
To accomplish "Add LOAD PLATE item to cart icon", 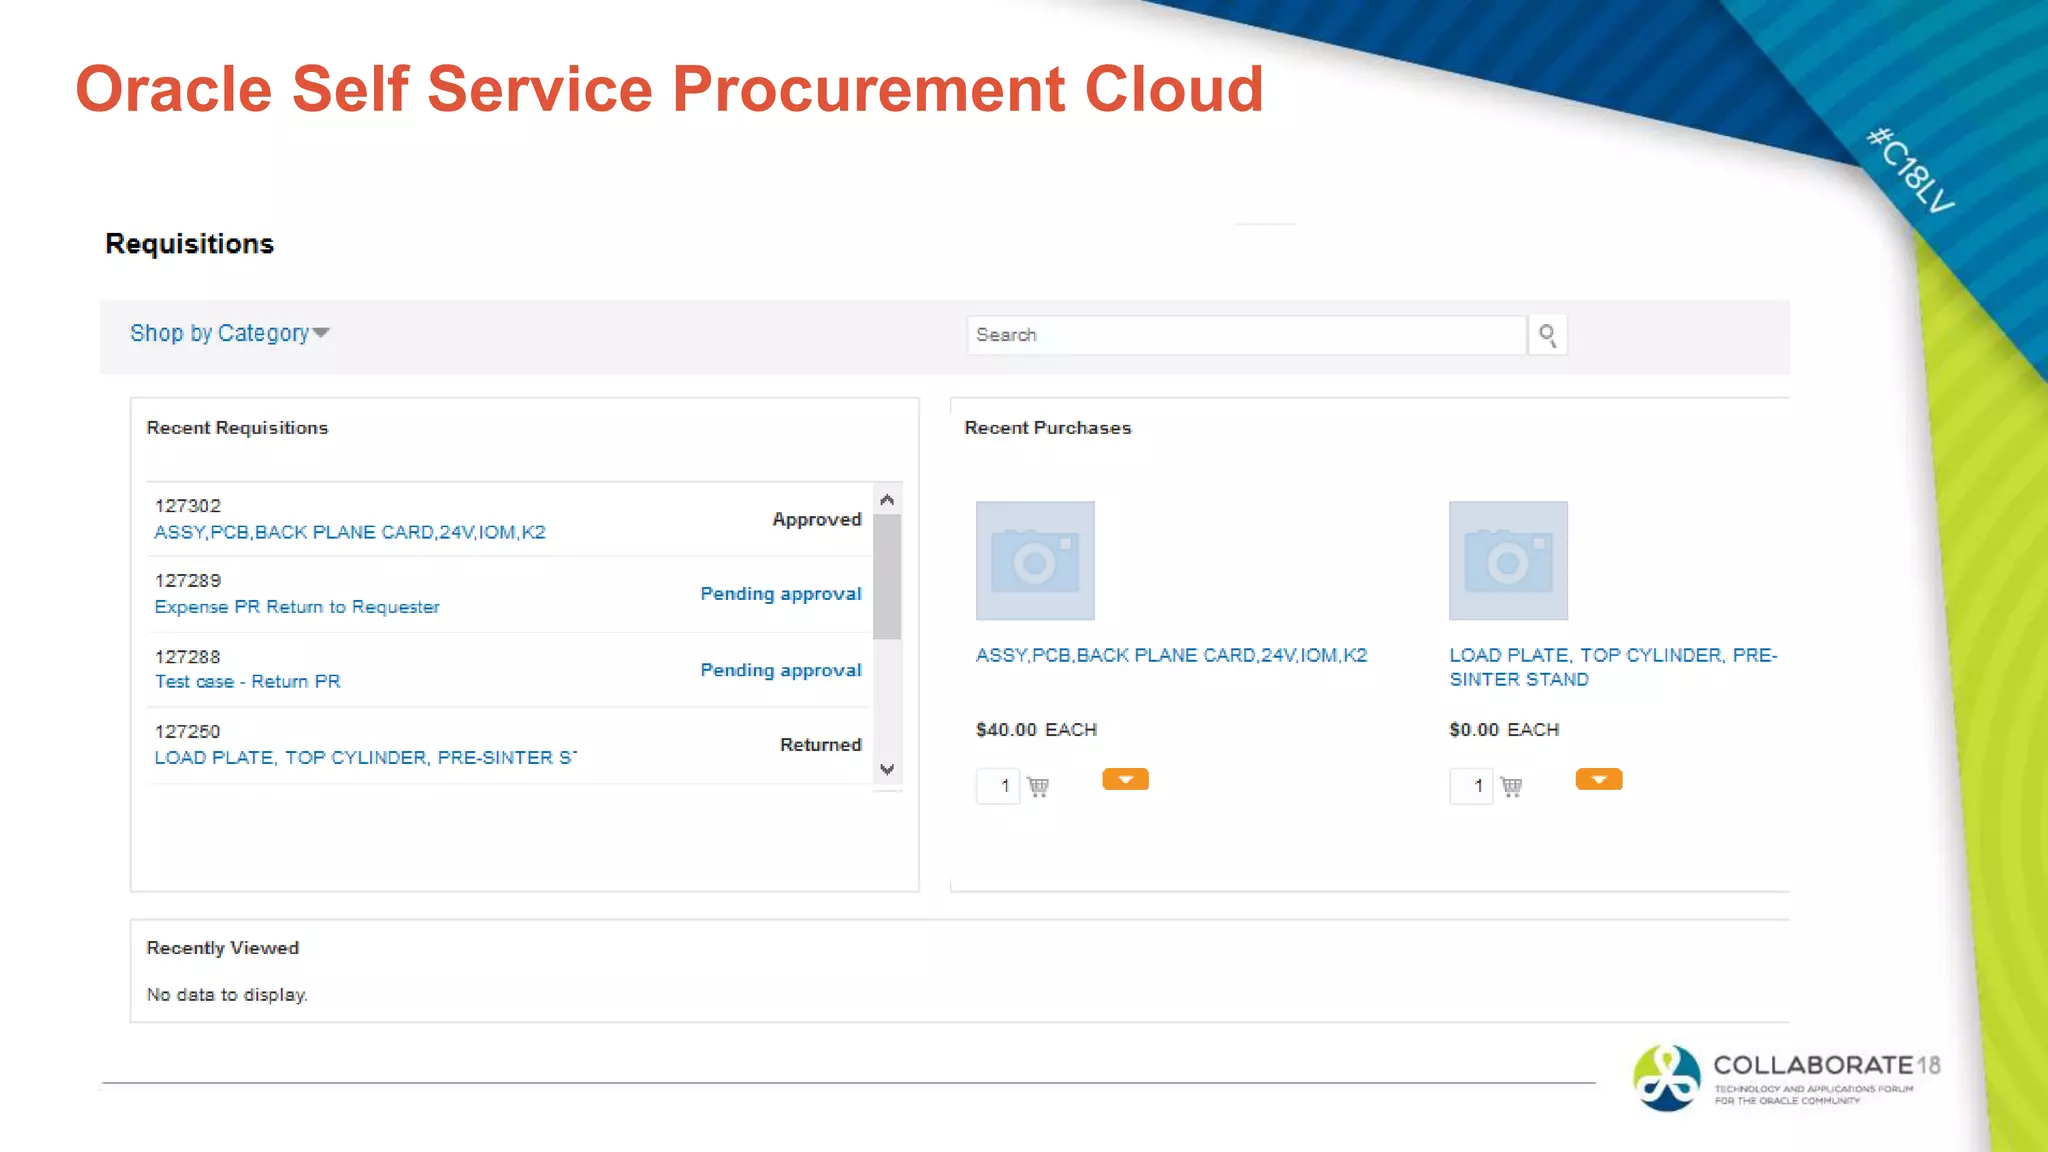I will [1511, 787].
